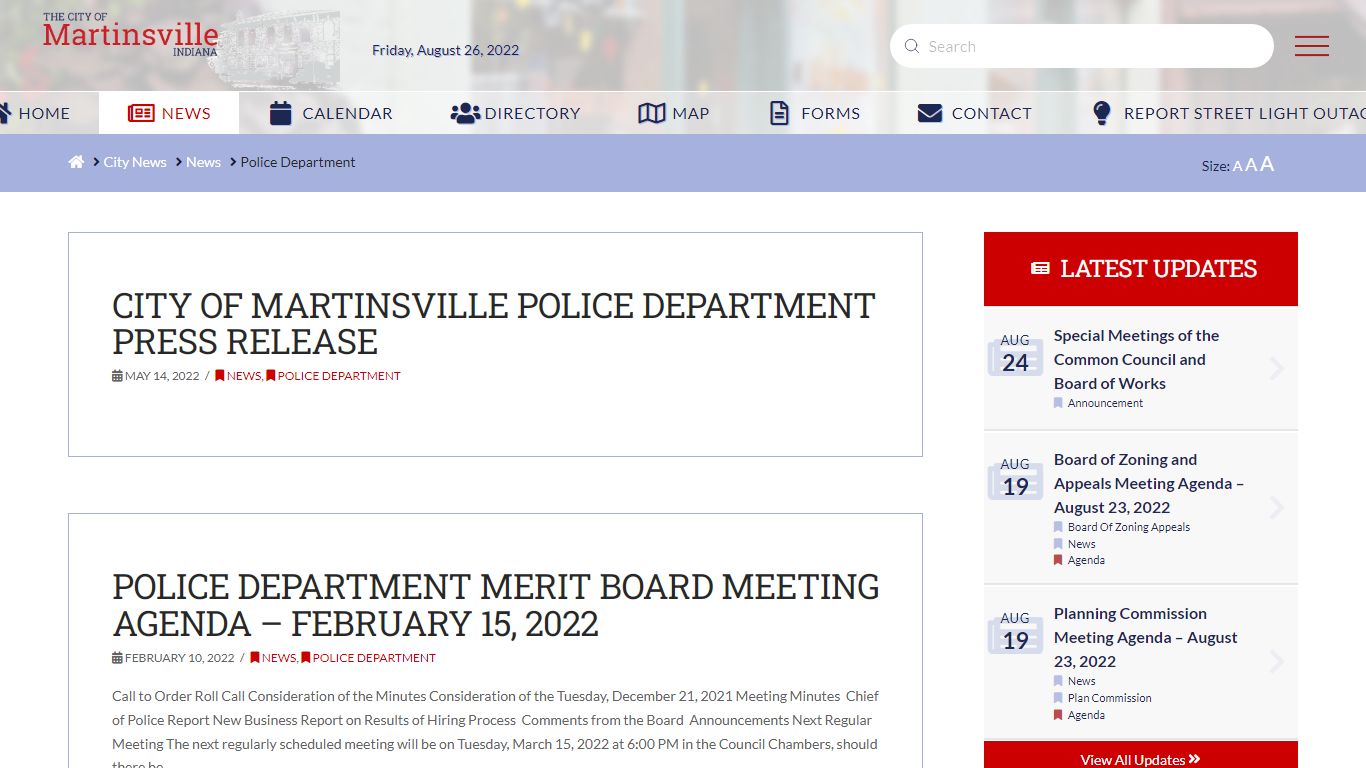Go to News breadcrumb link
The width and height of the screenshot is (1366, 768).
click(x=203, y=162)
